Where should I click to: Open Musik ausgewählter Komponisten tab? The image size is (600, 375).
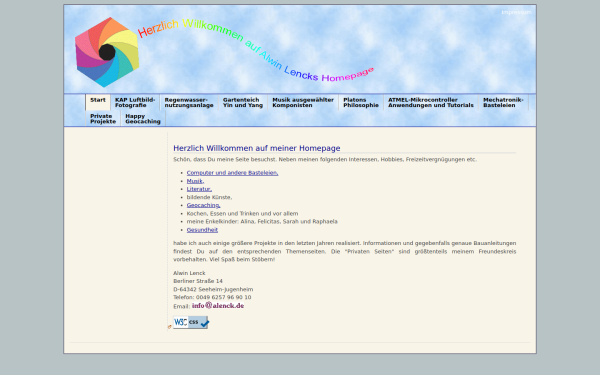(303, 102)
